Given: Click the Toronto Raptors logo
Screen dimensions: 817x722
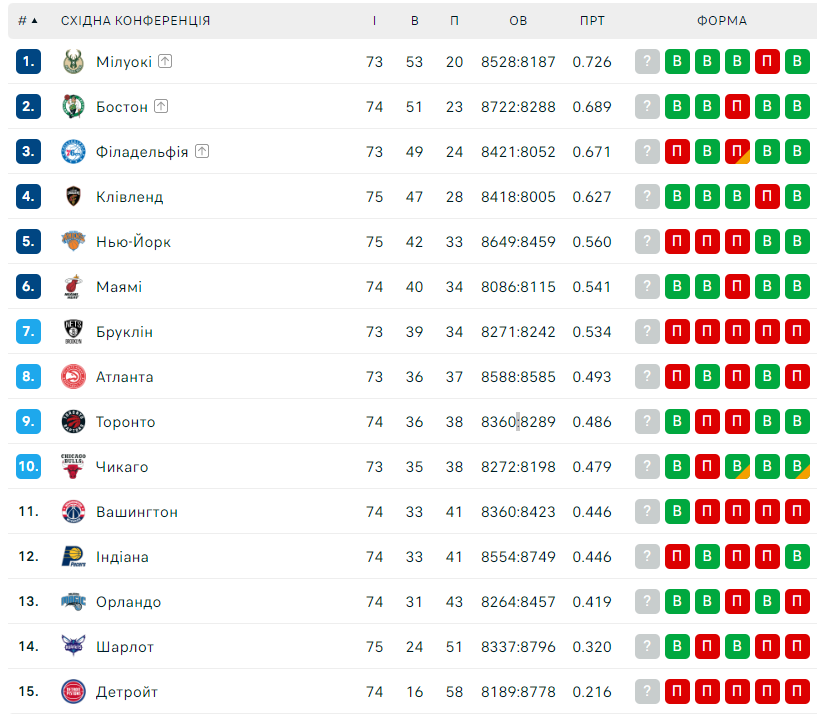Looking at the screenshot, I should [73, 421].
